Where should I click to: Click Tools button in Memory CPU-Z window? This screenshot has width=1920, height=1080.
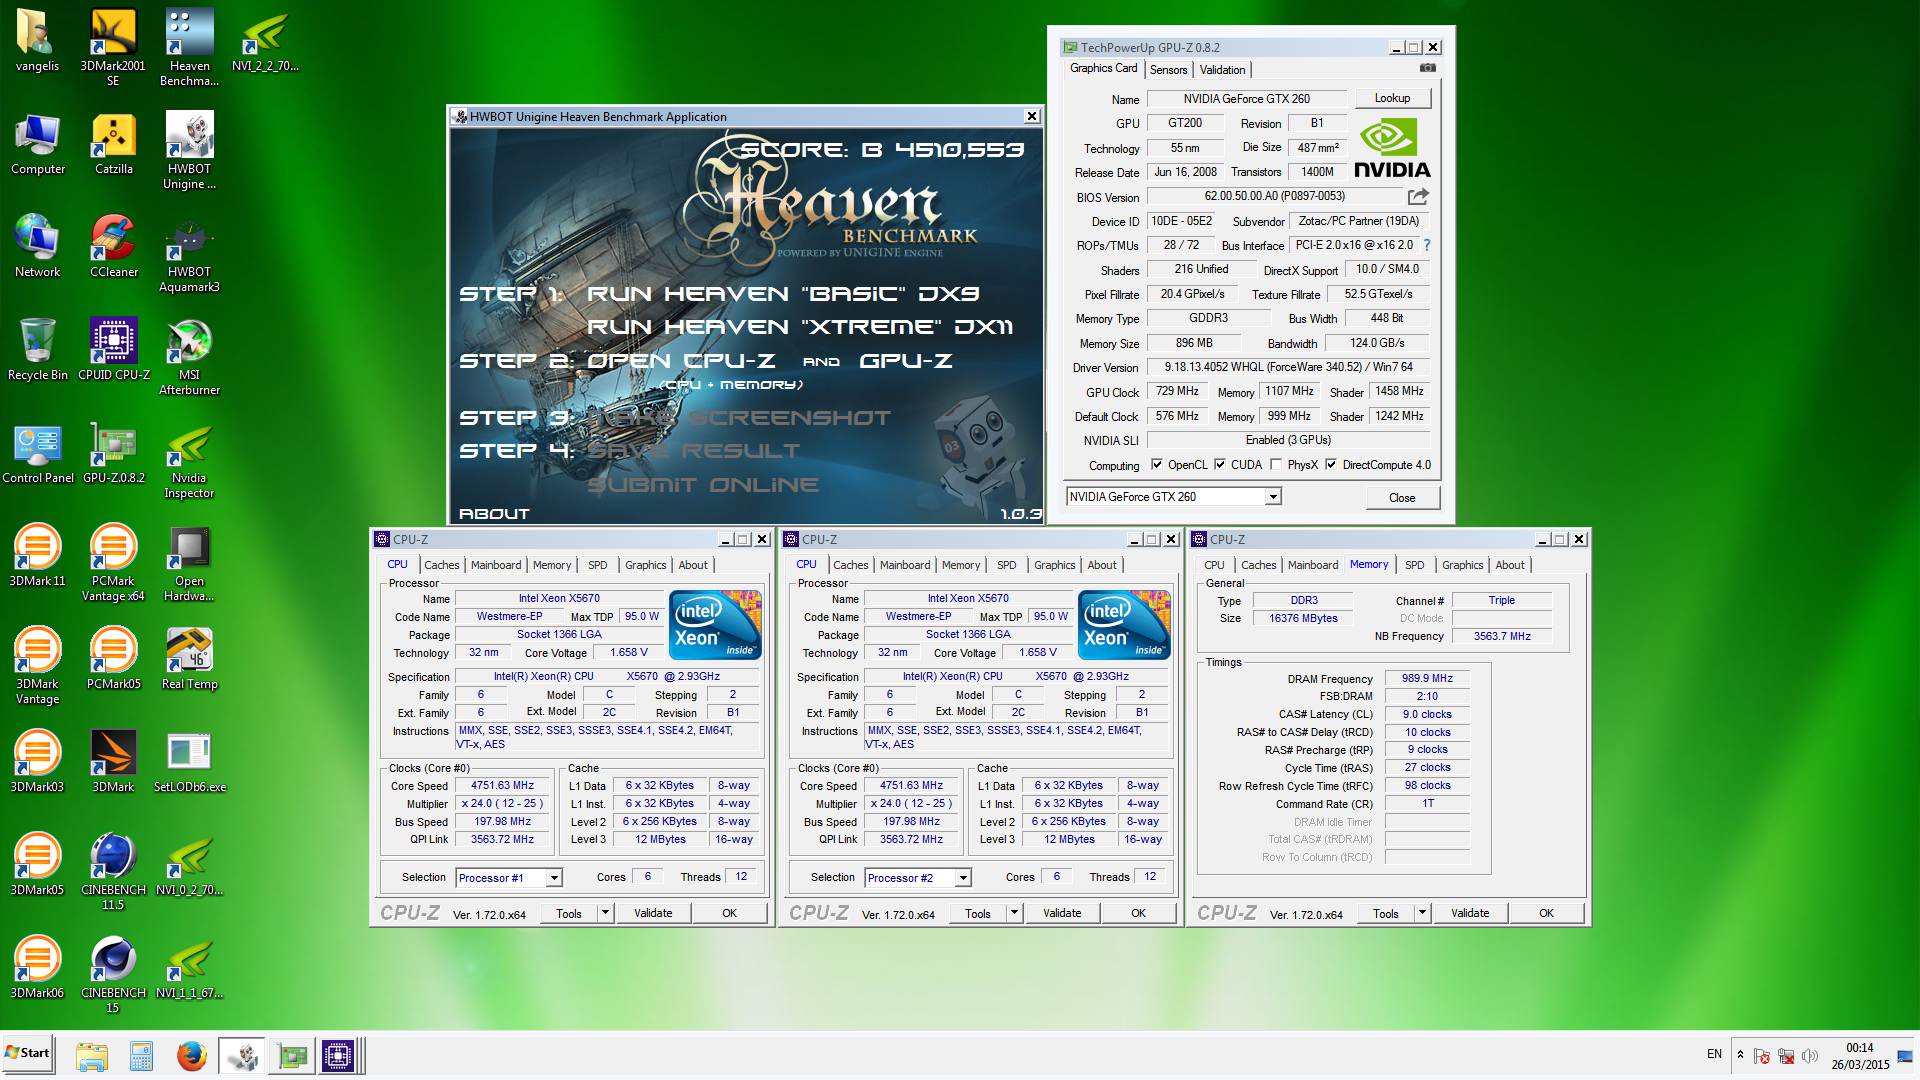pos(1386,913)
